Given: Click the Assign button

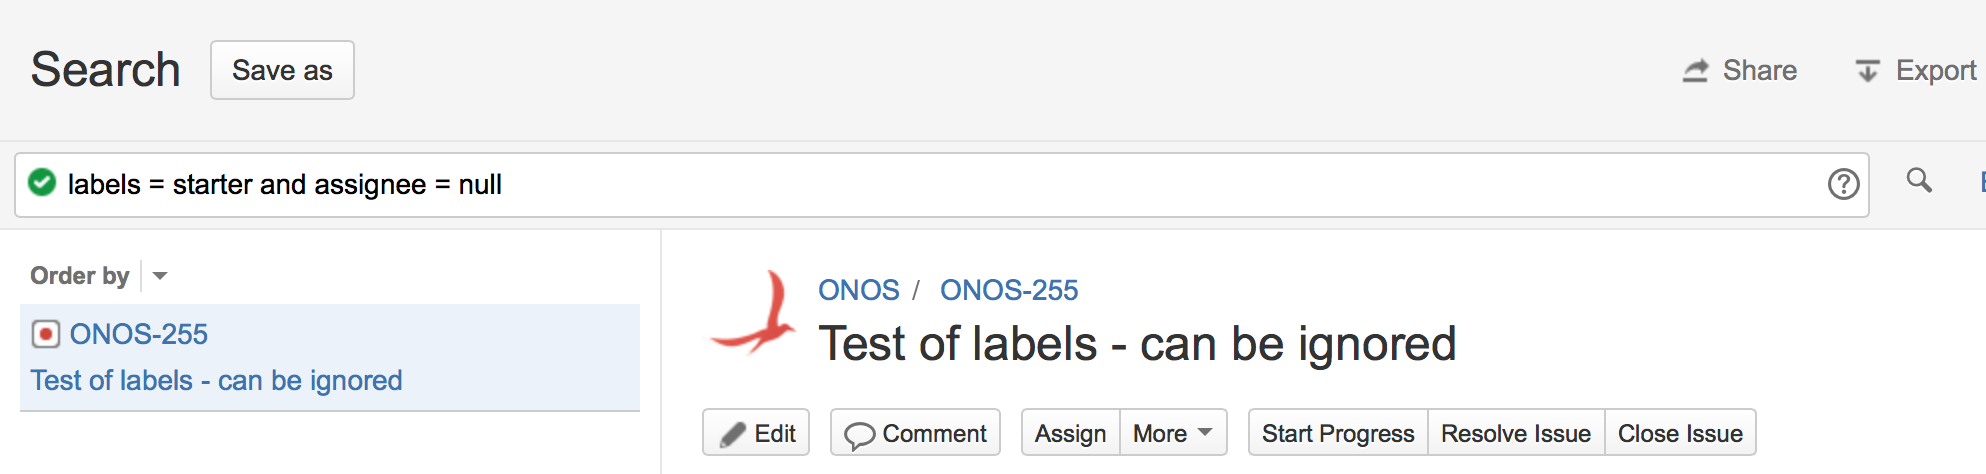Looking at the screenshot, I should 1070,433.
